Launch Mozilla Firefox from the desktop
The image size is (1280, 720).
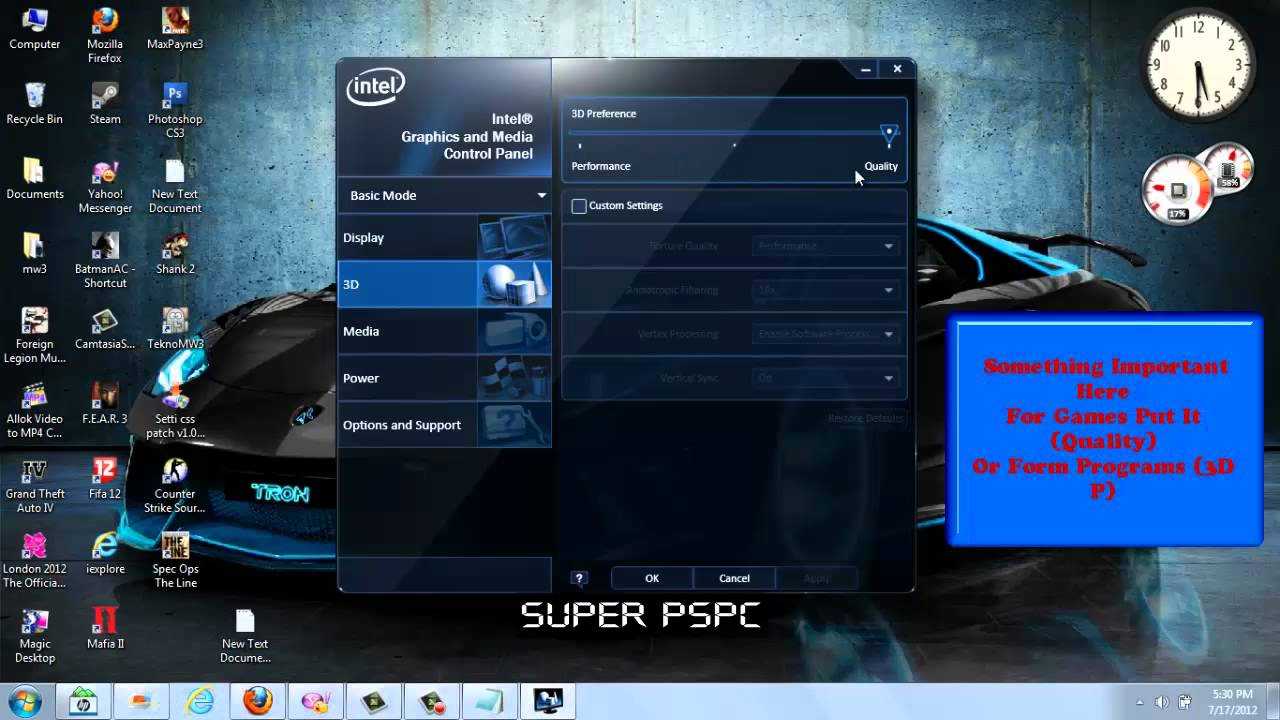(105, 35)
